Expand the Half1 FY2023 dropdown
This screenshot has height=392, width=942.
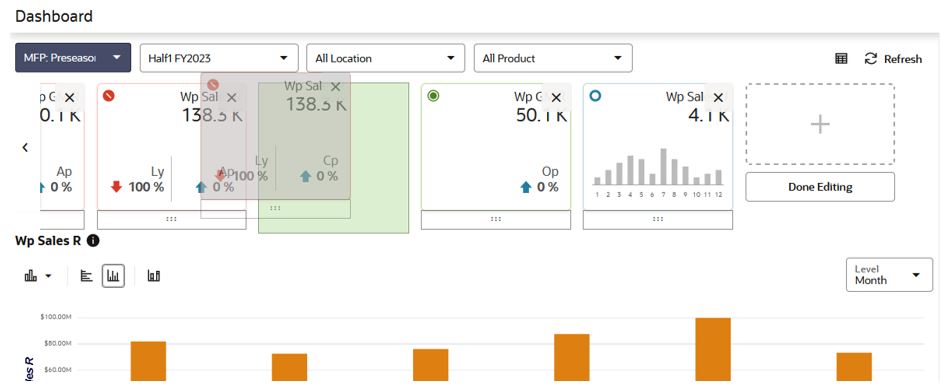pyautogui.click(x=219, y=58)
